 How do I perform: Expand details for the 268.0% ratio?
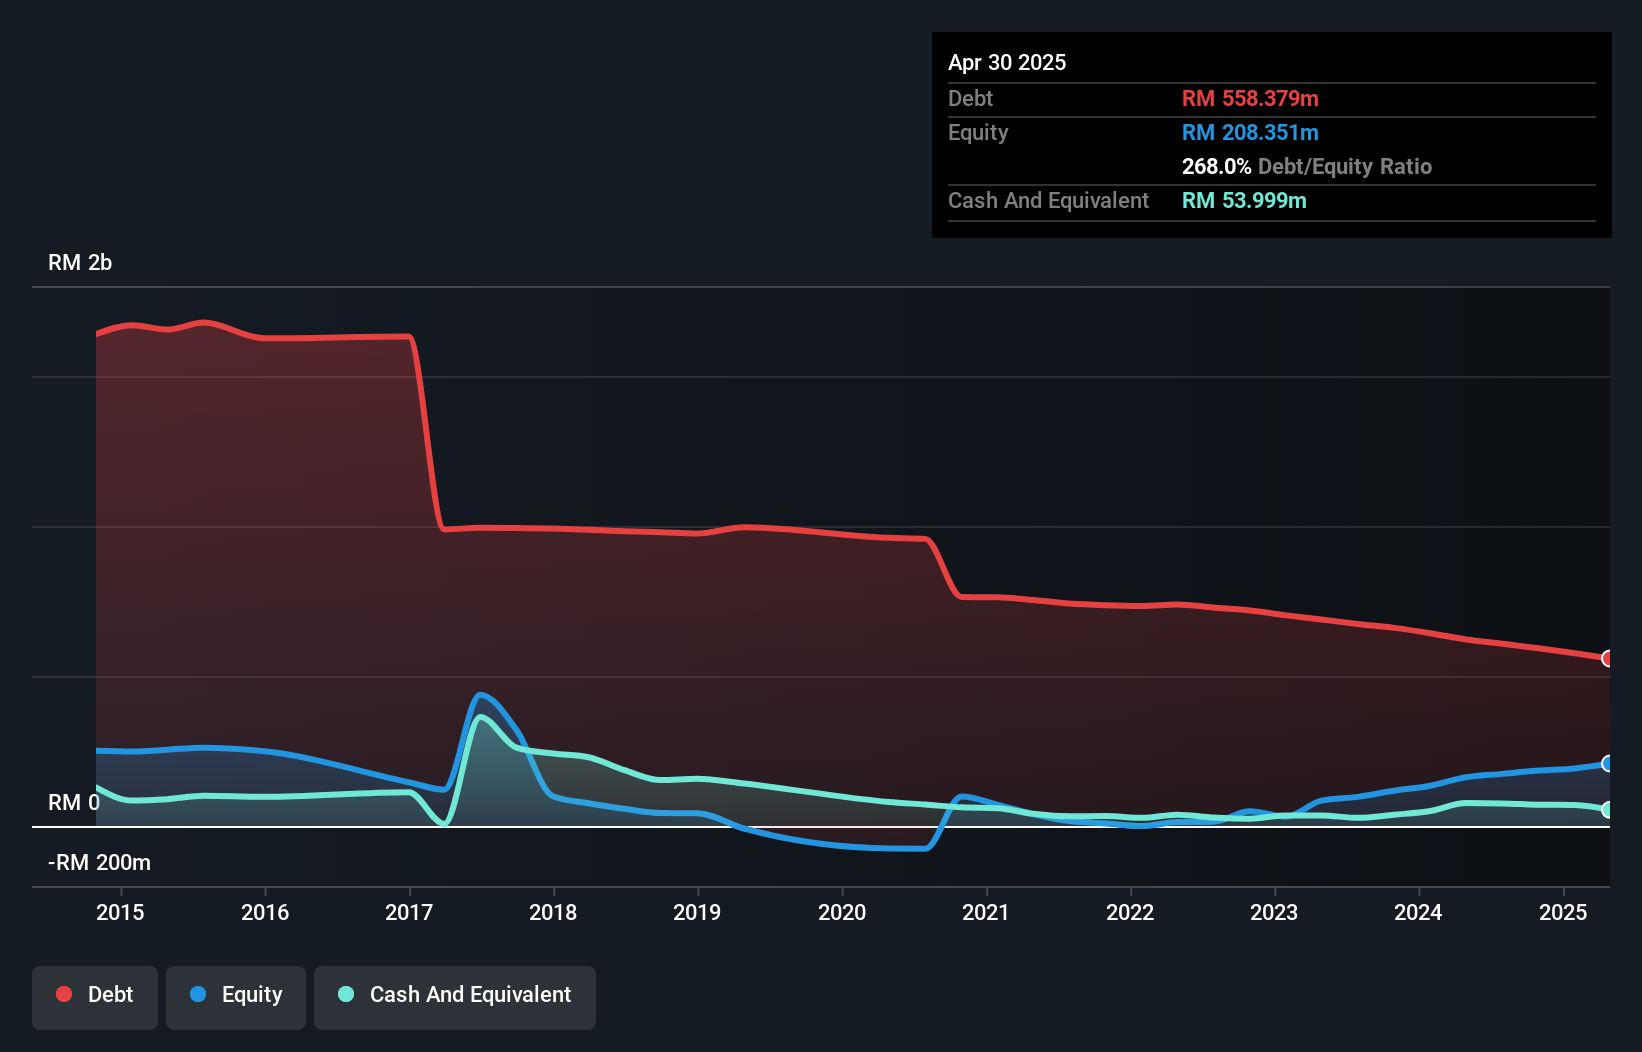coord(1216,166)
